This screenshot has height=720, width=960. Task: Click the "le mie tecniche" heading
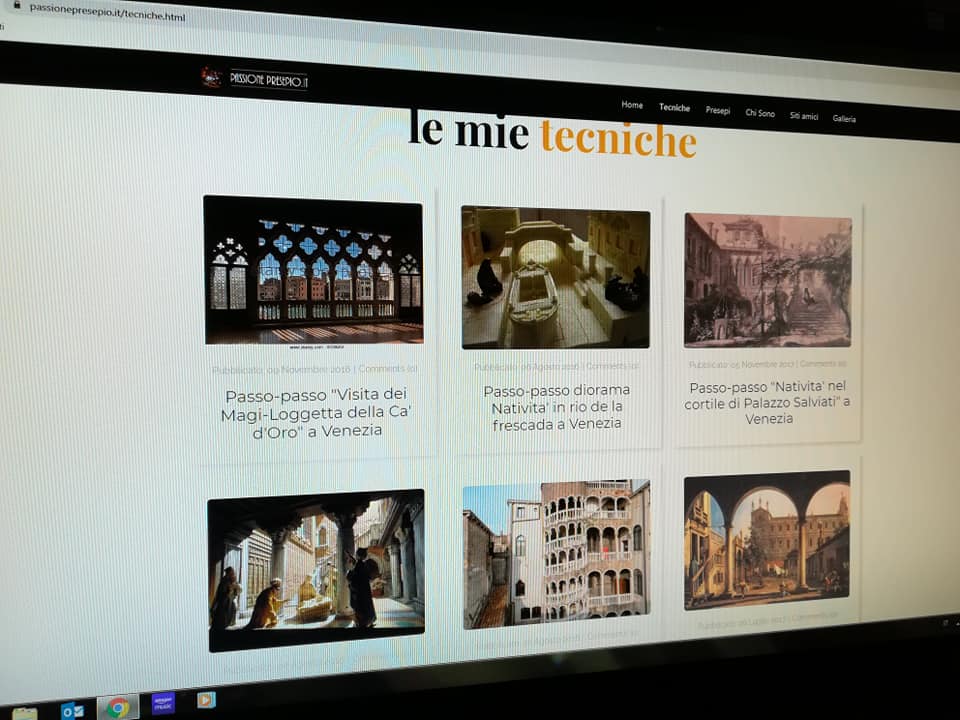tap(552, 134)
